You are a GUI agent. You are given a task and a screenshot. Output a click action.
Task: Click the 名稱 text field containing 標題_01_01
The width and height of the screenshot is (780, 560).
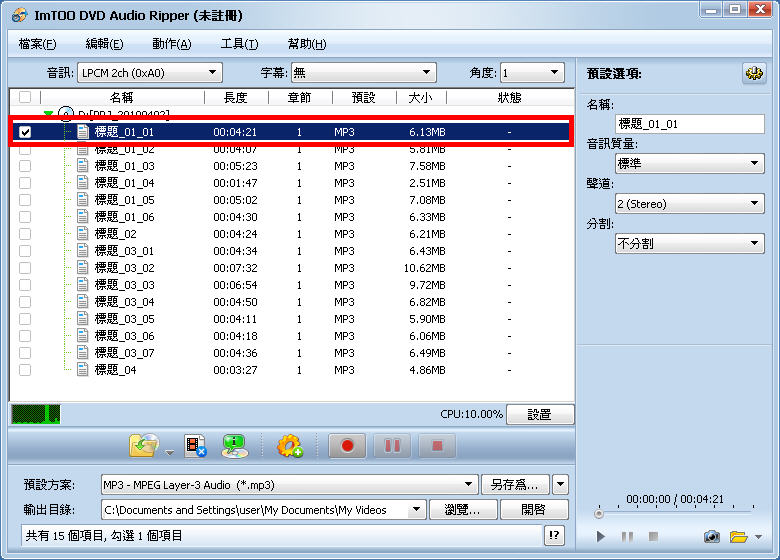[689, 124]
